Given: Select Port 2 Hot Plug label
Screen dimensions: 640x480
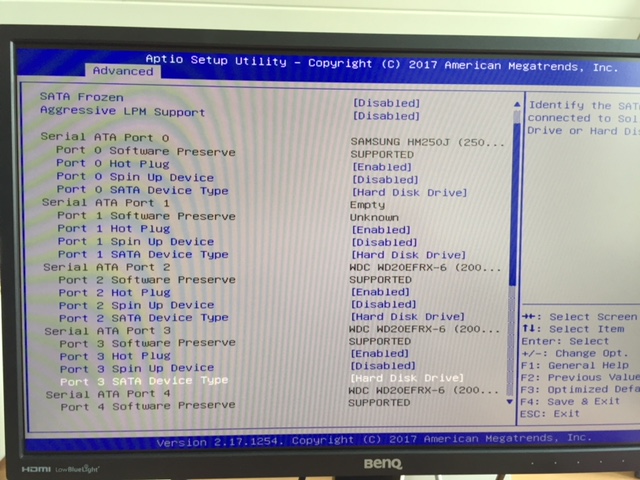Looking at the screenshot, I should (115, 293).
